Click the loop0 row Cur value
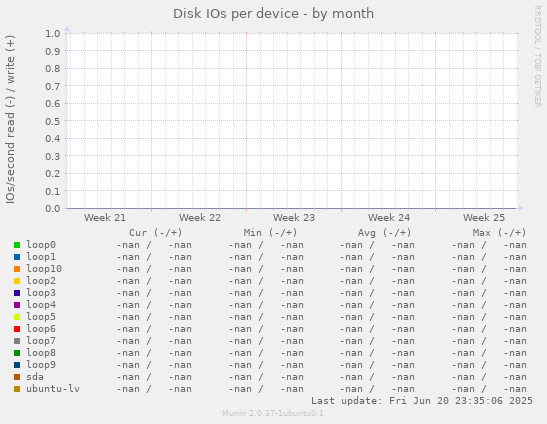 [154, 245]
